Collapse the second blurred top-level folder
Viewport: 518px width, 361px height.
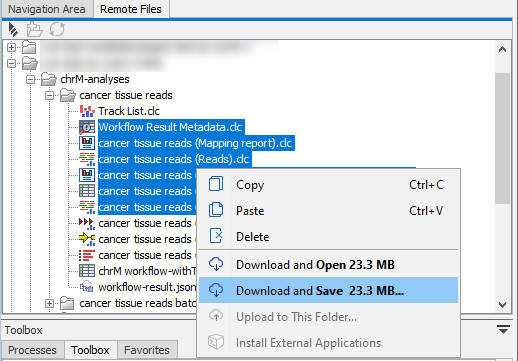tap(11, 63)
